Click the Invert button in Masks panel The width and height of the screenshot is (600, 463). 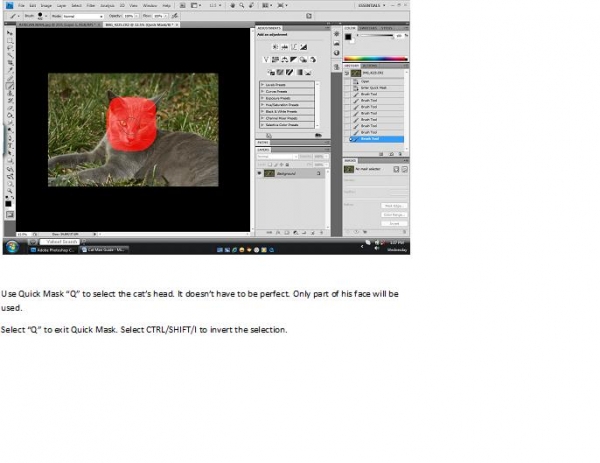click(394, 223)
